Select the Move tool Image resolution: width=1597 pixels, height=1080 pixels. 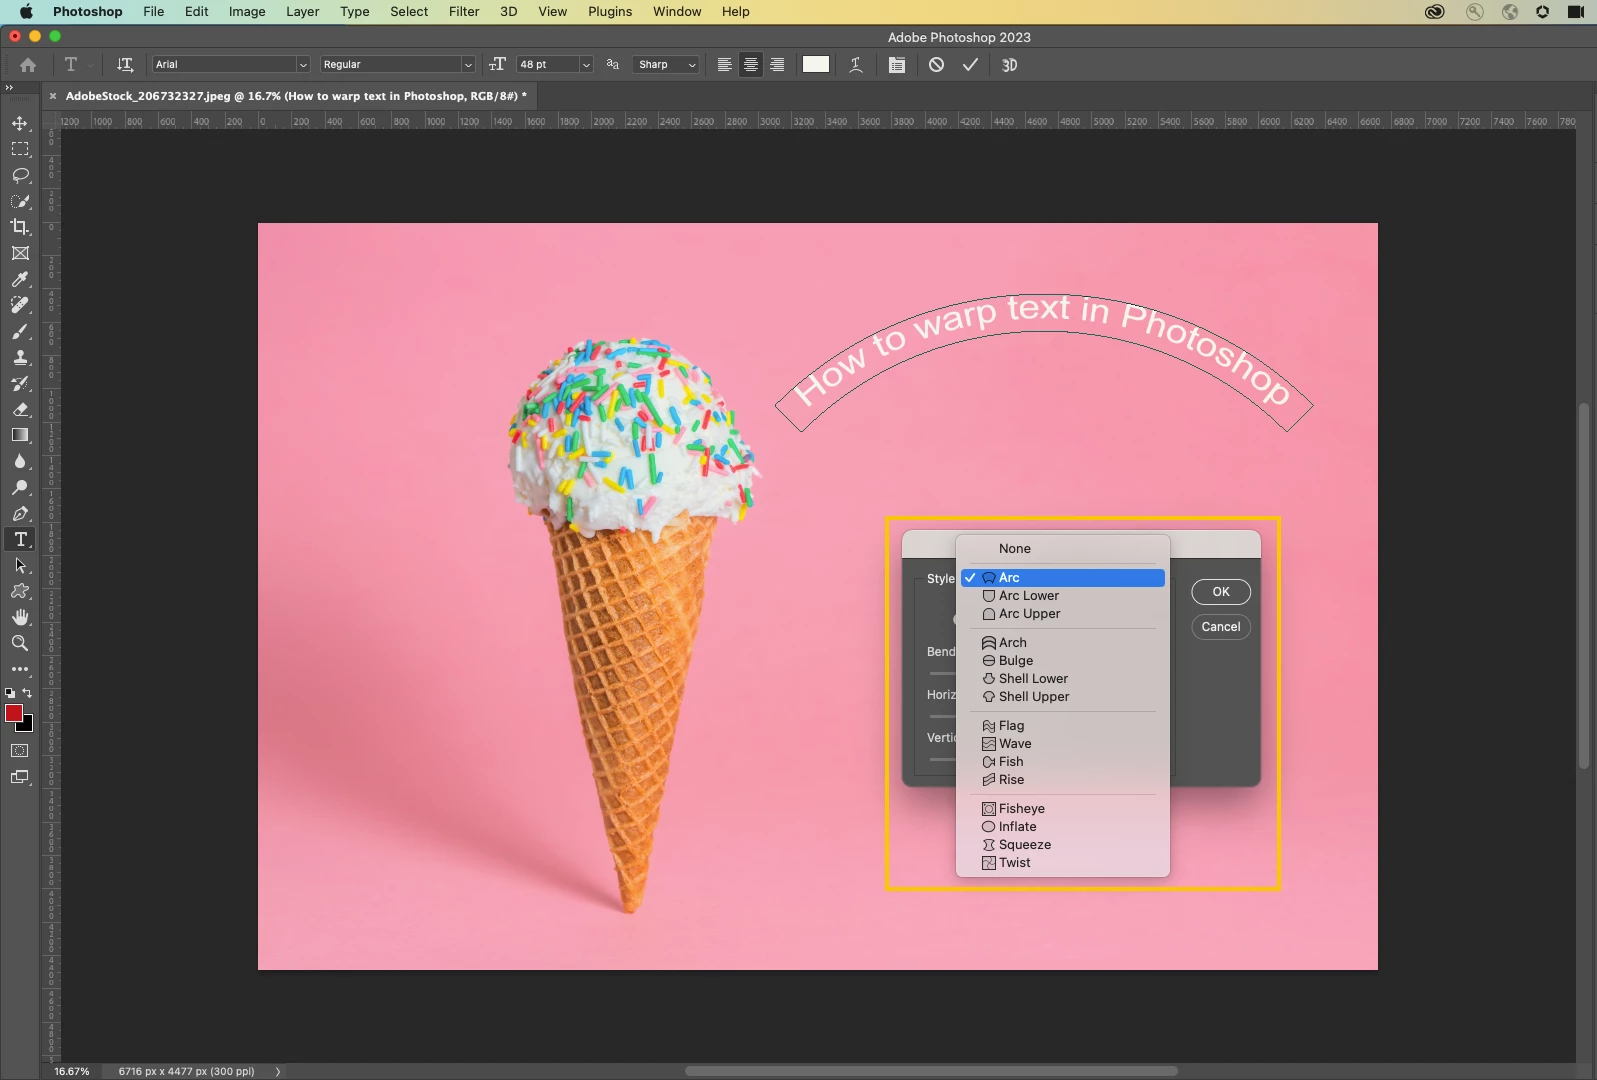tap(20, 123)
